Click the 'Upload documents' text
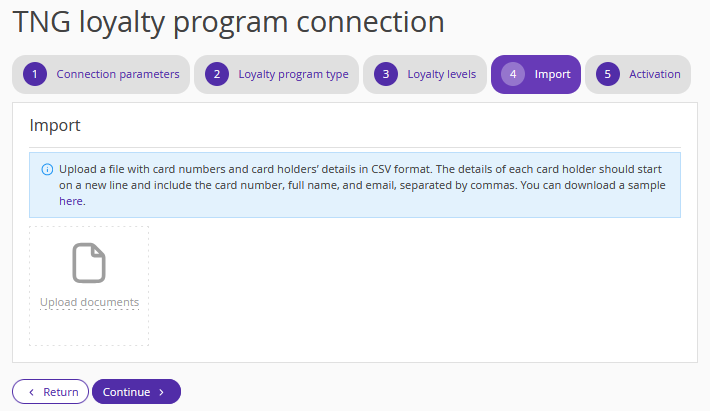Screen dimensions: 710x411 coord(89,302)
